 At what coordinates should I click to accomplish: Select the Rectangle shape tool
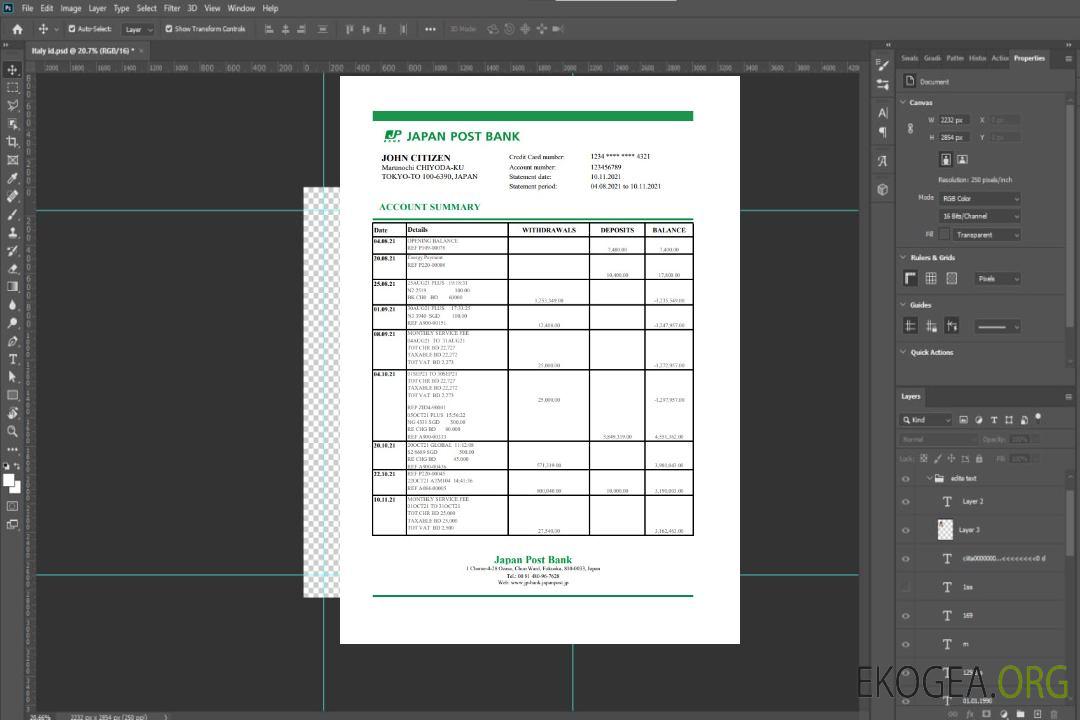pyautogui.click(x=12, y=395)
